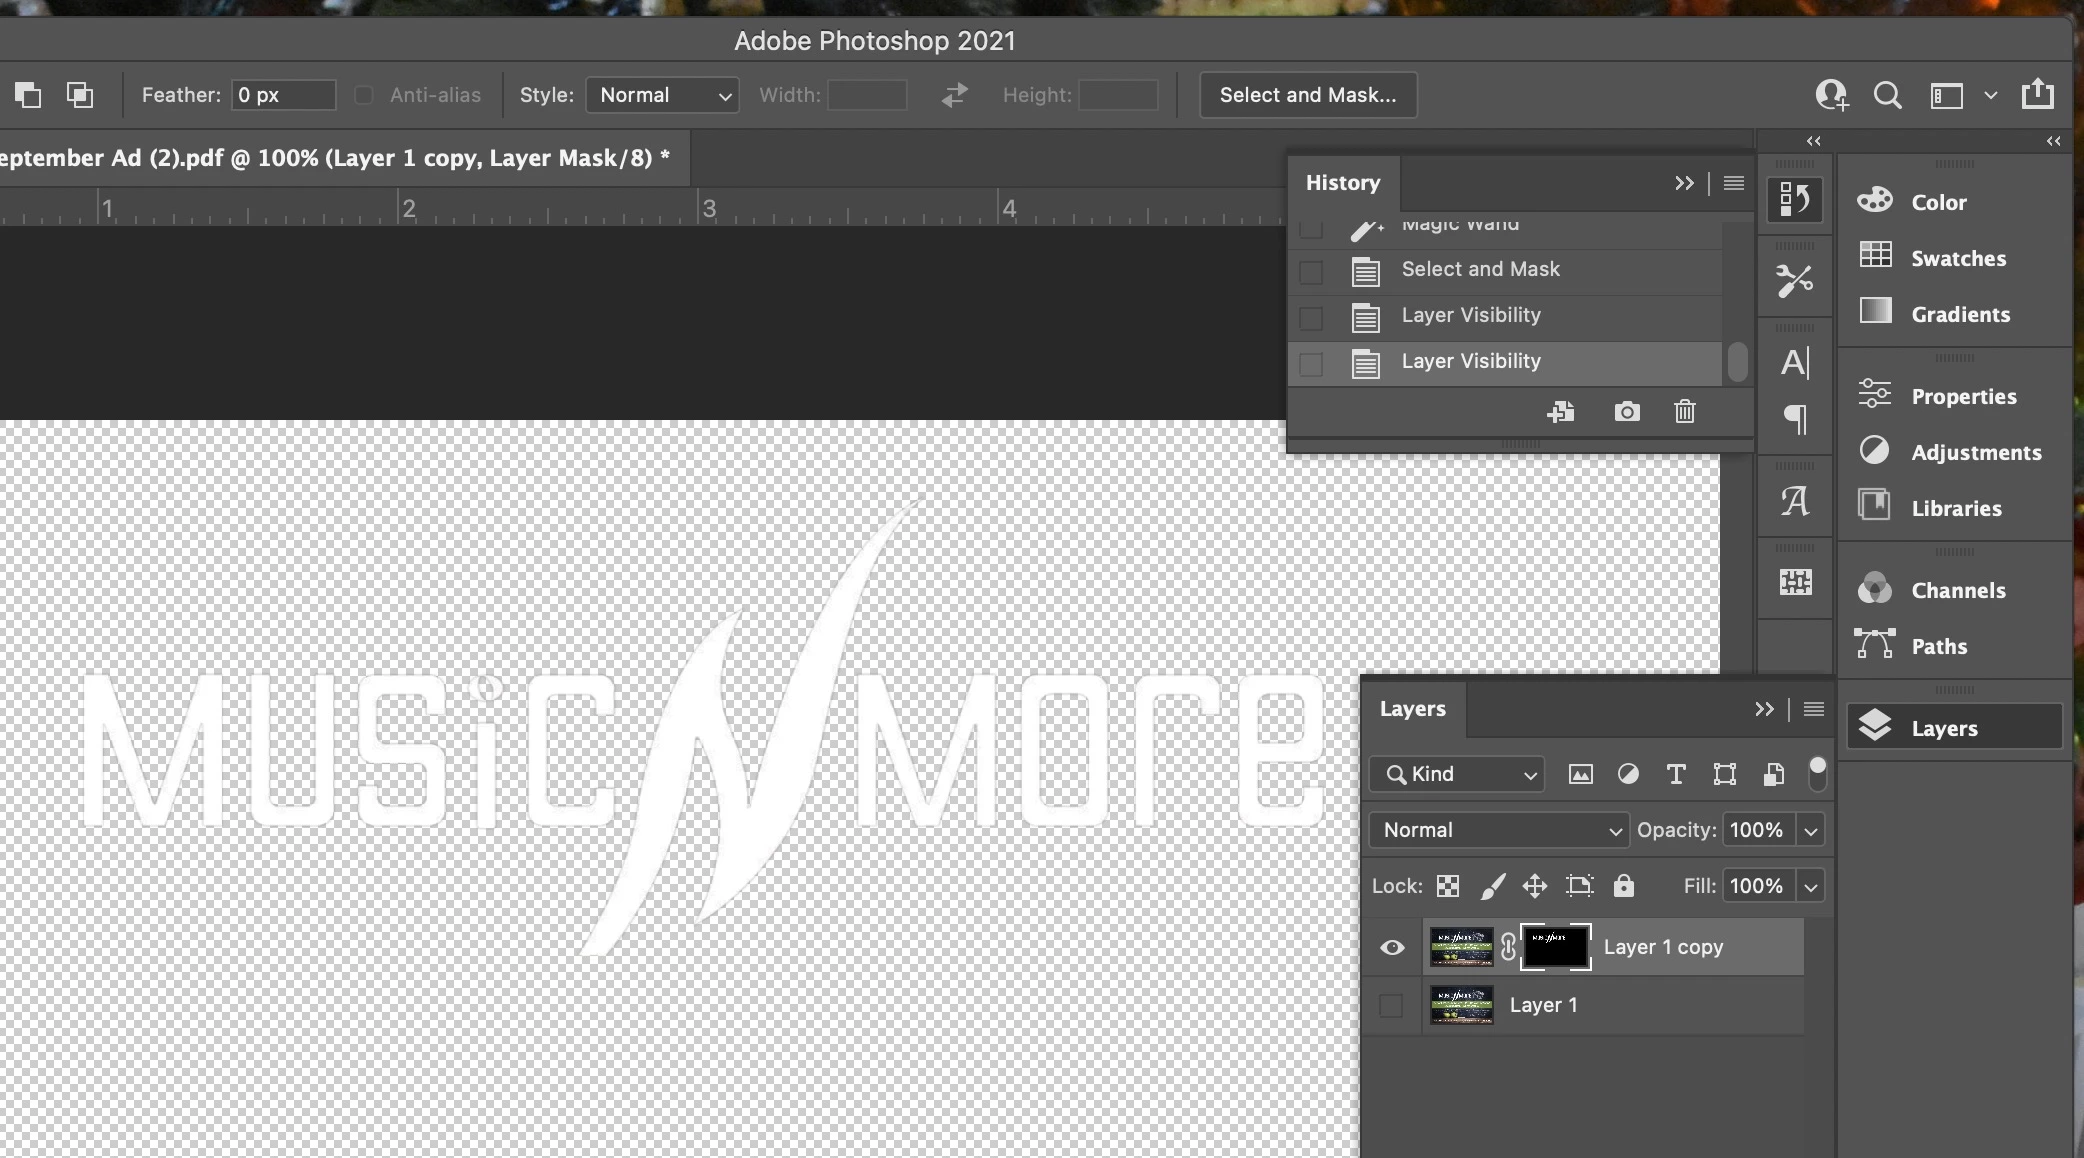2084x1158 pixels.
Task: Click the Search magnifier icon
Action: 1887,95
